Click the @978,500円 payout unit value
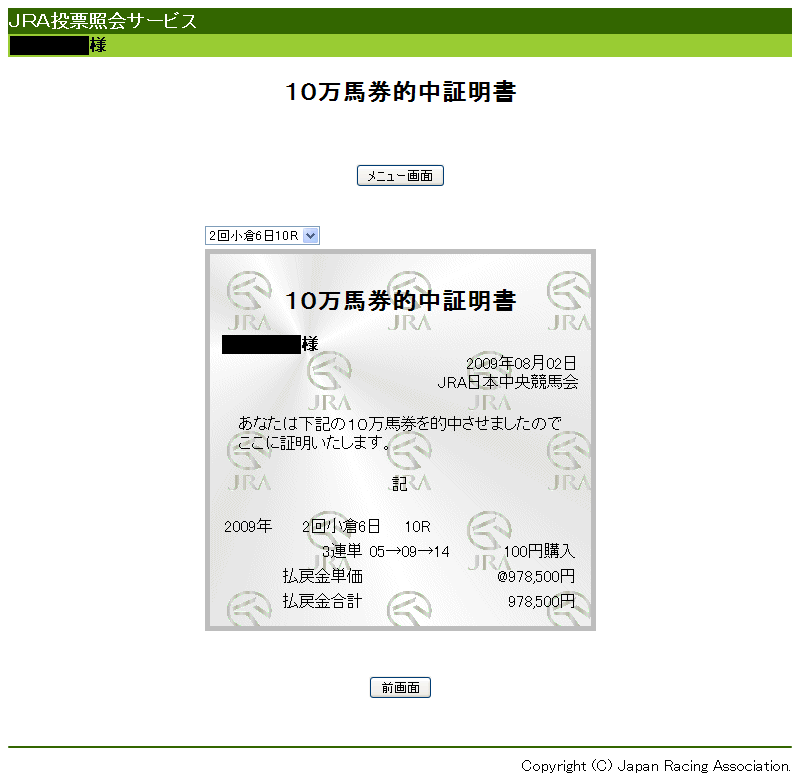Image resolution: width=800 pixels, height=783 pixels. (x=536, y=576)
